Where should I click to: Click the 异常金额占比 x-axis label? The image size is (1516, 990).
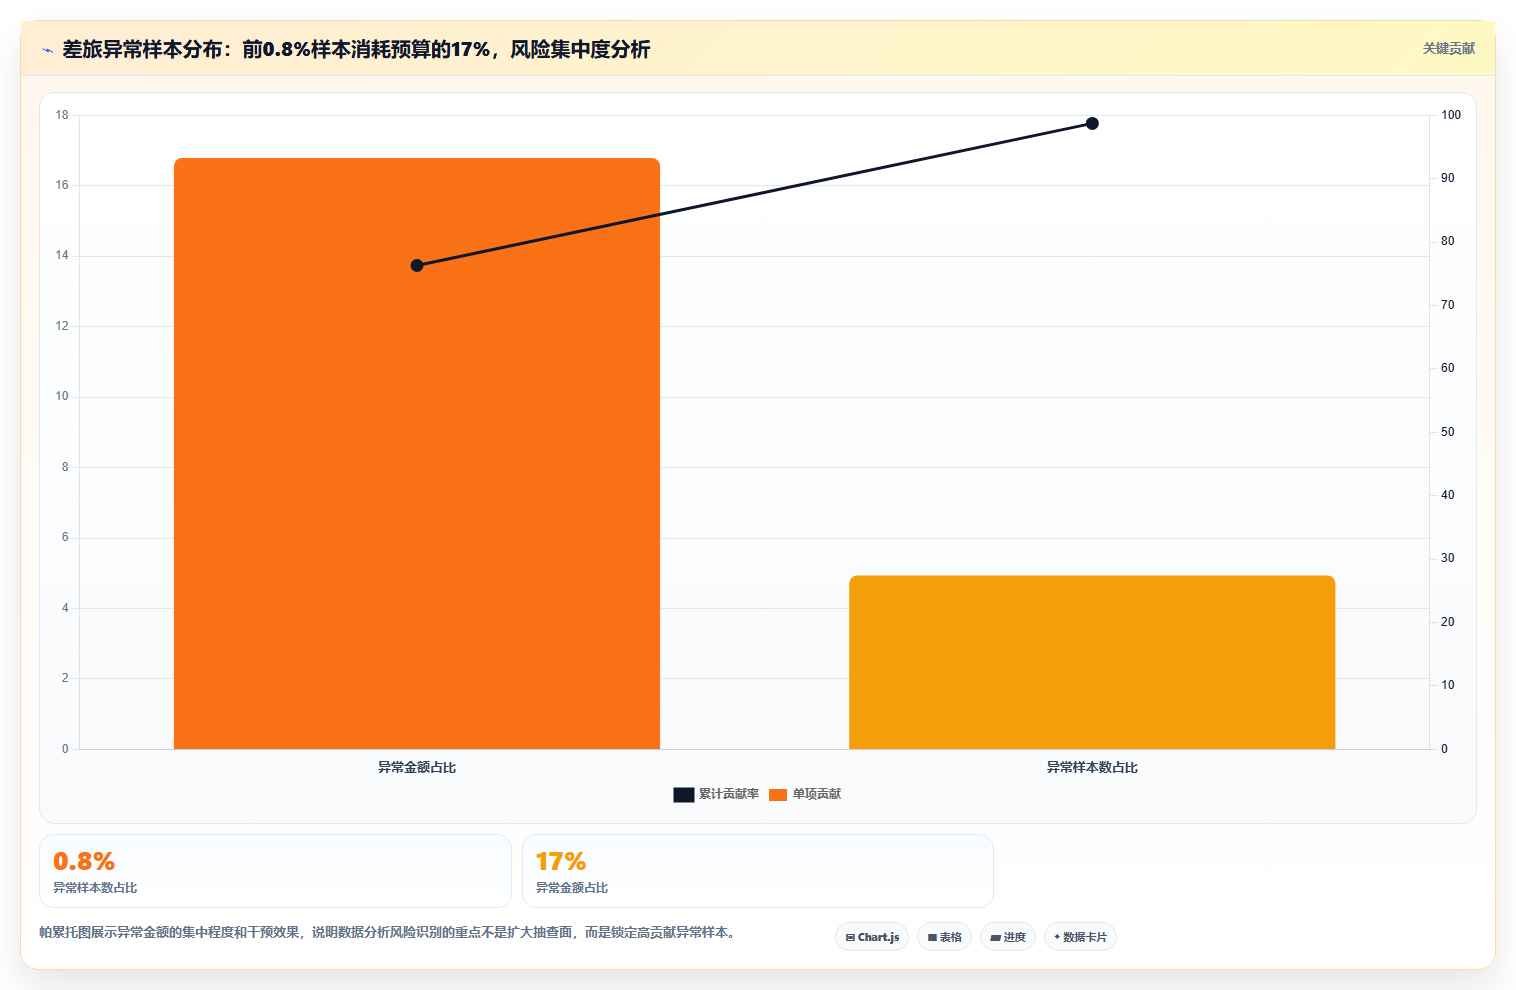(x=417, y=767)
